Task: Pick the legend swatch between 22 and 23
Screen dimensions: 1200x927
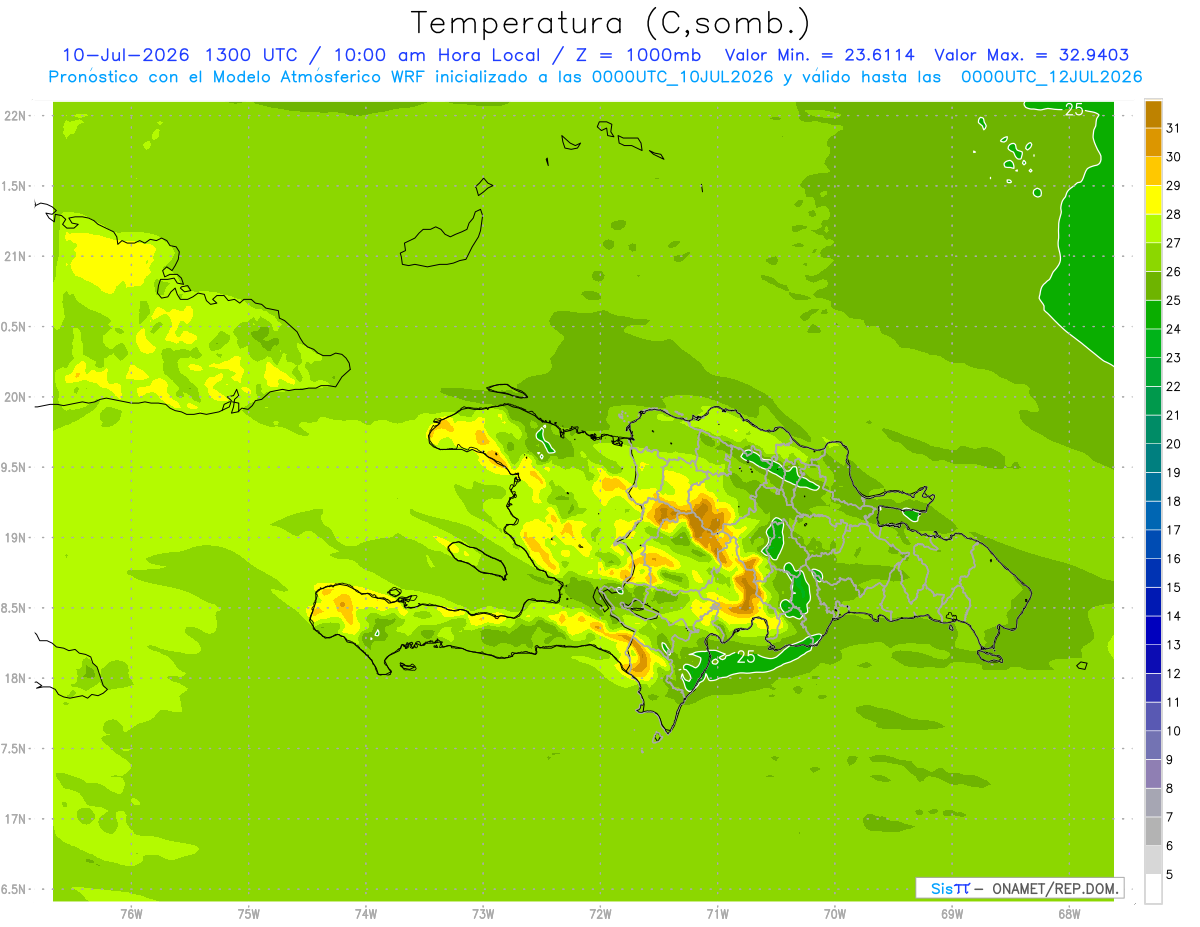Action: coord(1154,372)
